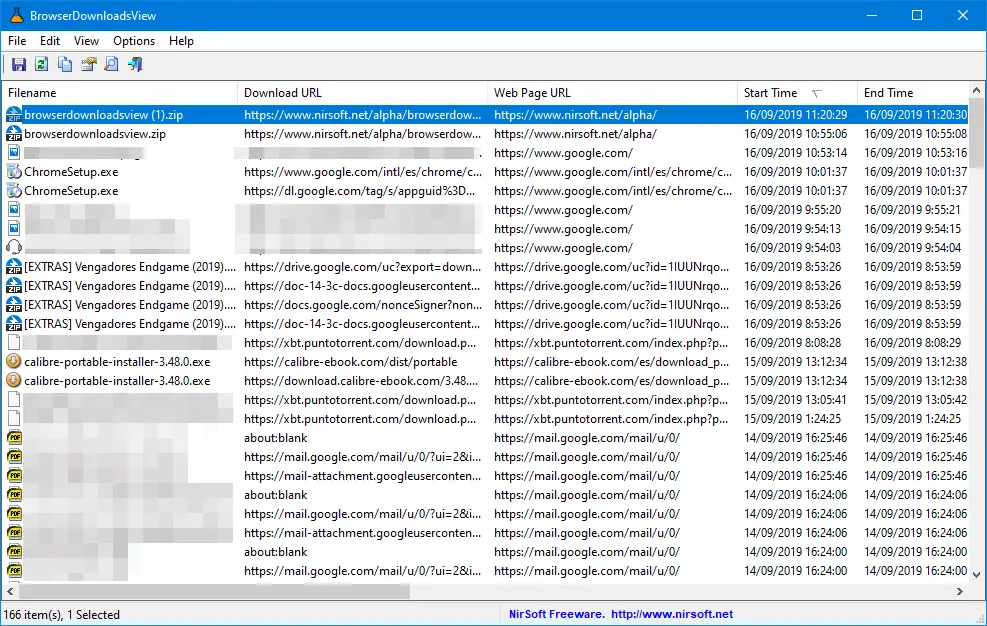Click Start Time 15/09/2019 1:24:25 cell

[792, 418]
